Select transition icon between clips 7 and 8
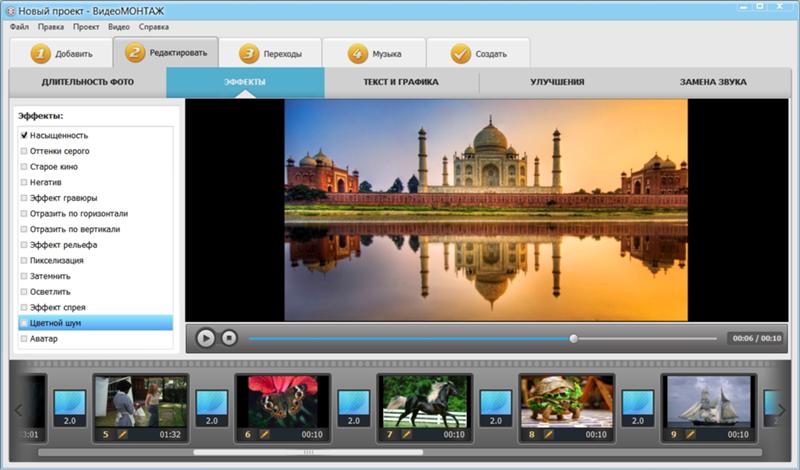800x470 pixels. click(x=496, y=408)
